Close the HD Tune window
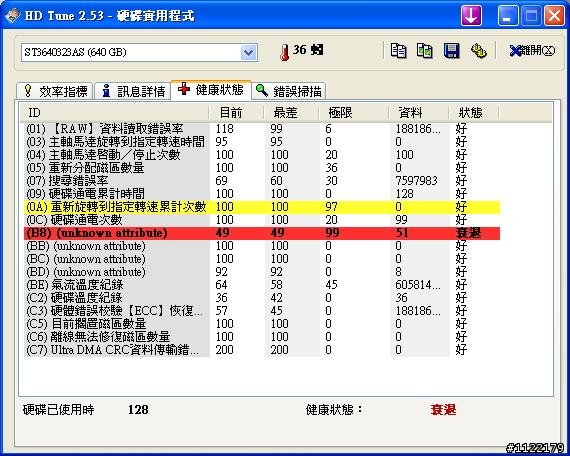Image resolution: width=570 pixels, height=456 pixels. [554, 16]
